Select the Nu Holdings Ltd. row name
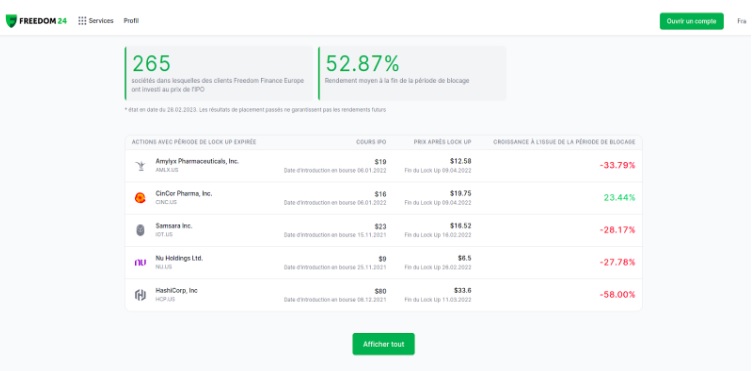756x371 pixels. pyautogui.click(x=179, y=258)
